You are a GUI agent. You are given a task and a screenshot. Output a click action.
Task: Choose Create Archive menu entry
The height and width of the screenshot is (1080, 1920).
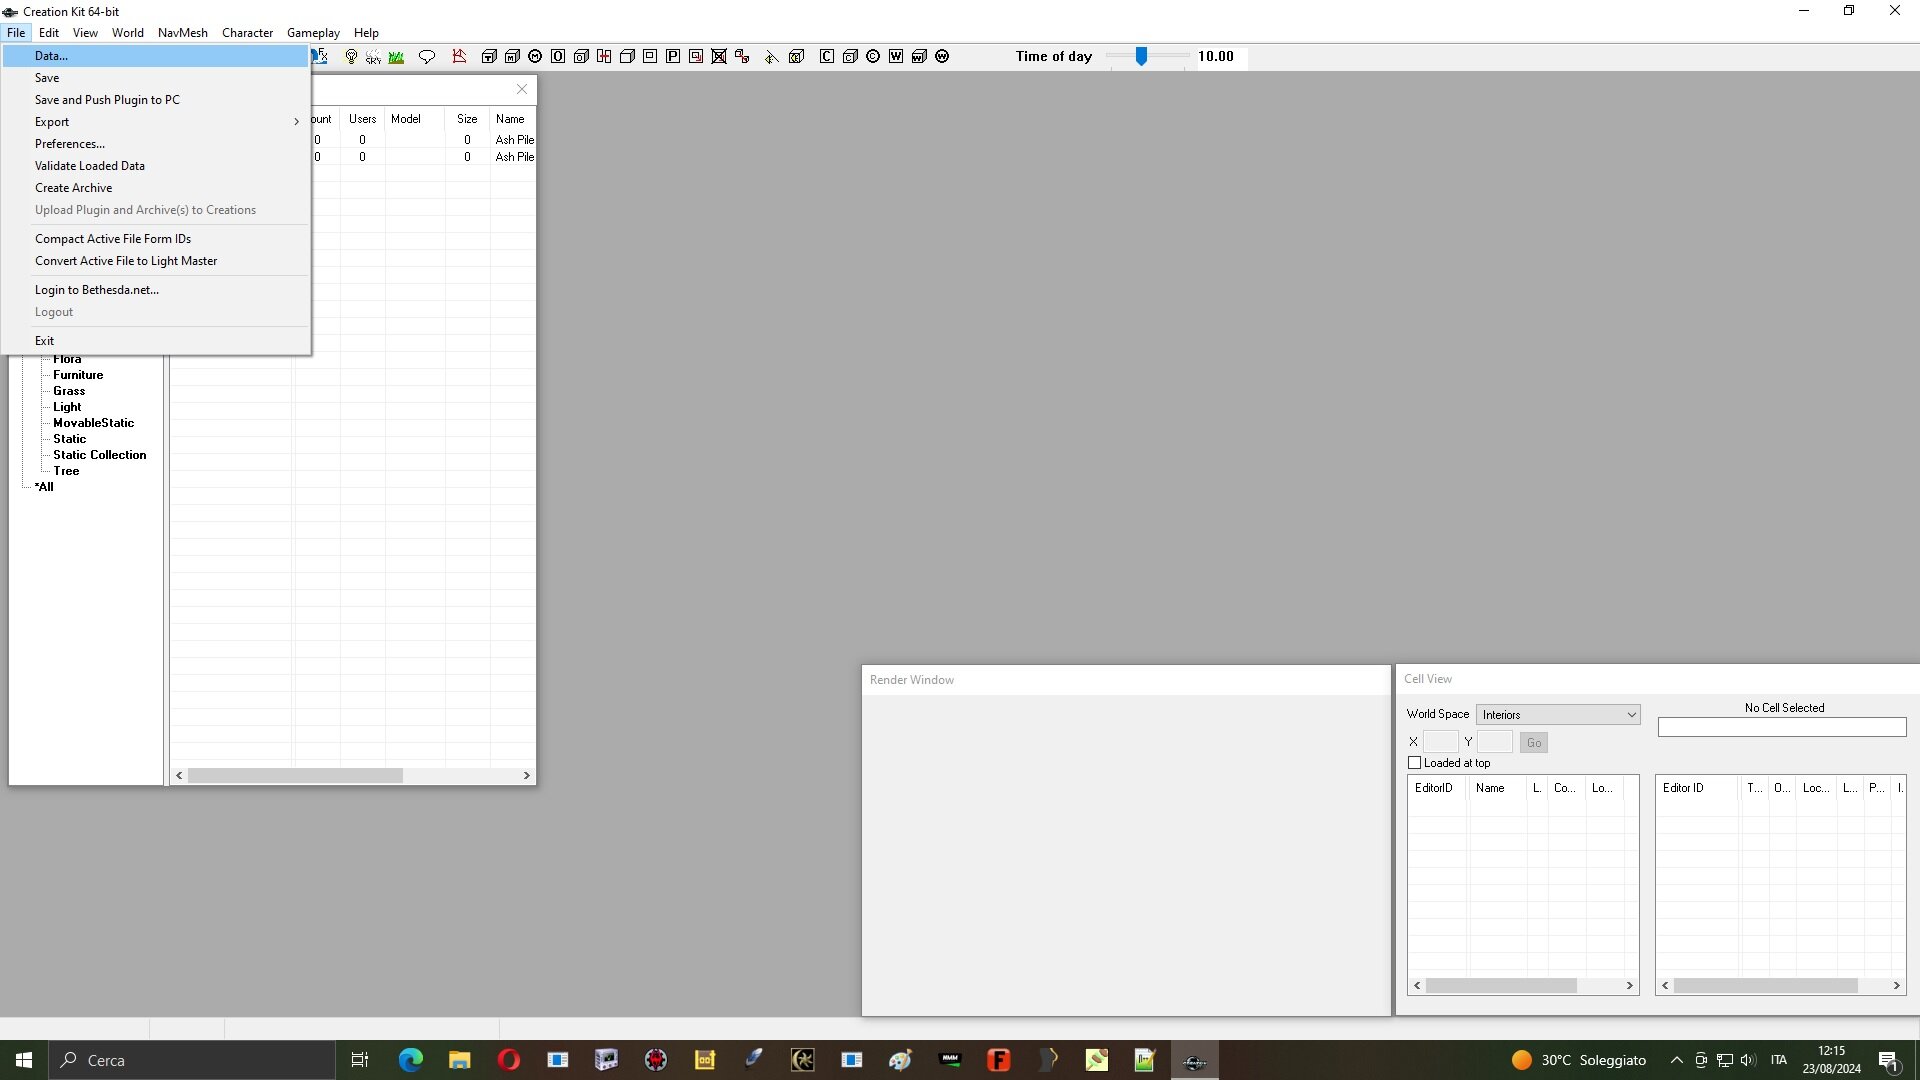pos(157,188)
